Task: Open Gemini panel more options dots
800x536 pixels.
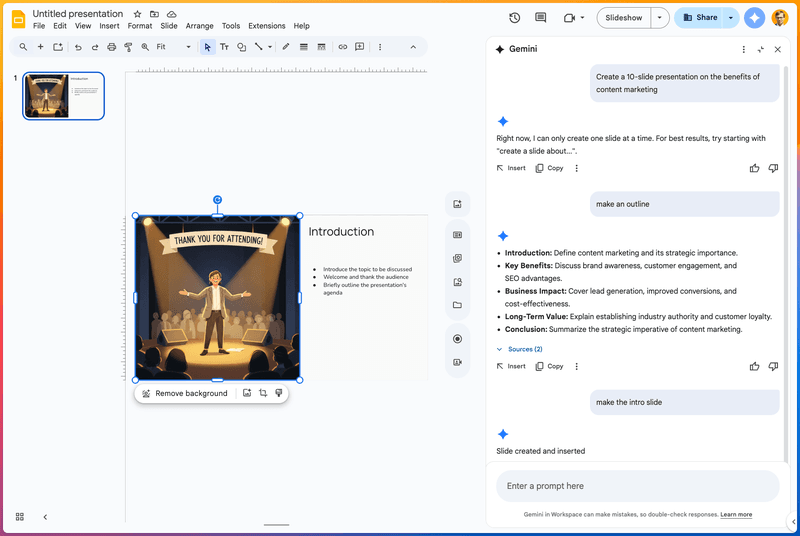Action: click(743, 49)
